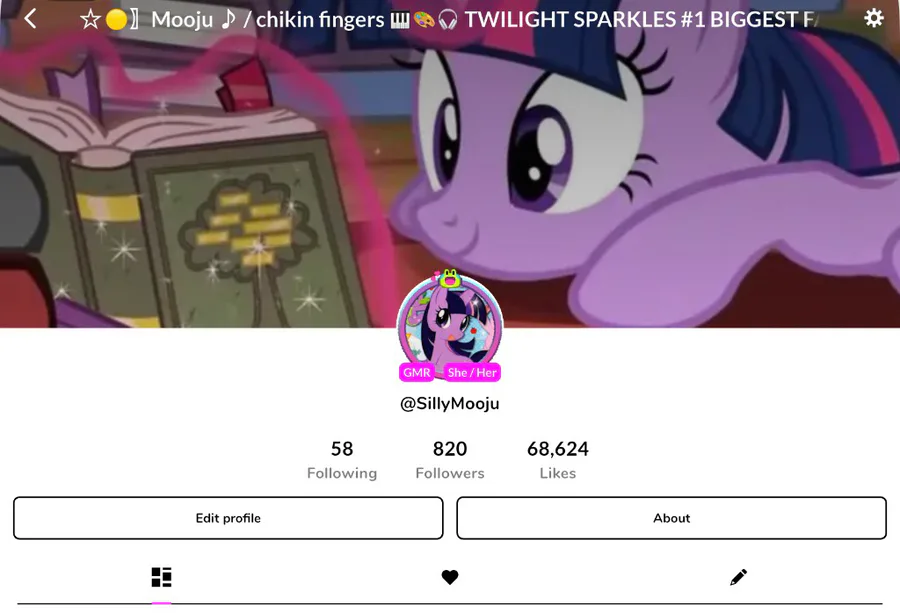This screenshot has height=613, width=900.
Task: Open the posts grid tab
Action: 161,577
